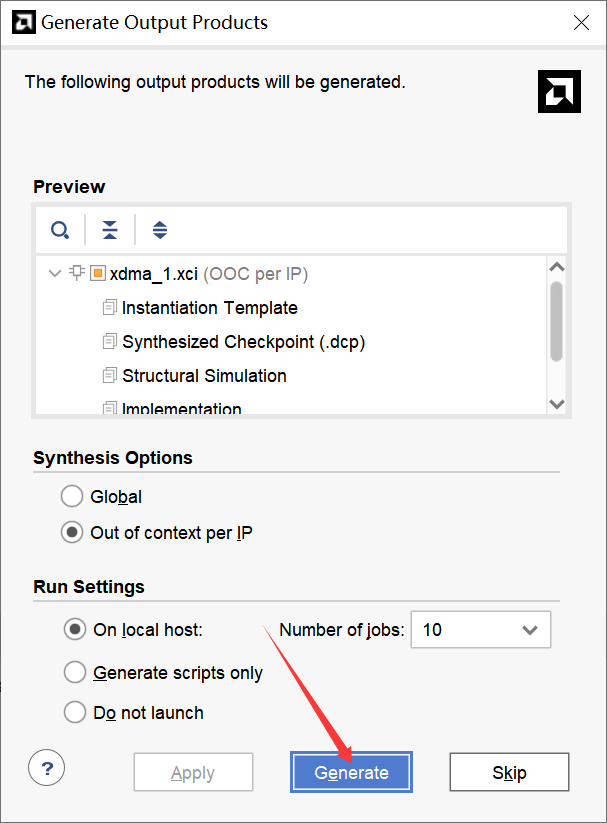Click the Preview list scrollbar thumb
Viewport: 607px width, 823px height.
click(557, 321)
